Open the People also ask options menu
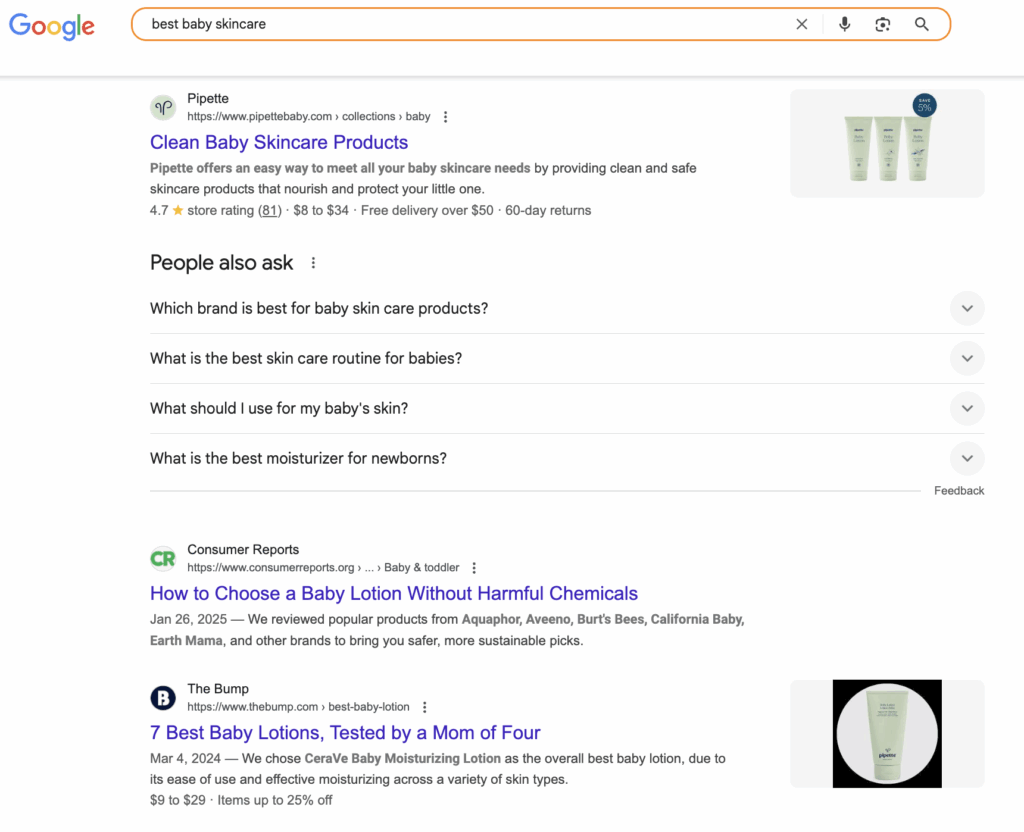 click(313, 263)
